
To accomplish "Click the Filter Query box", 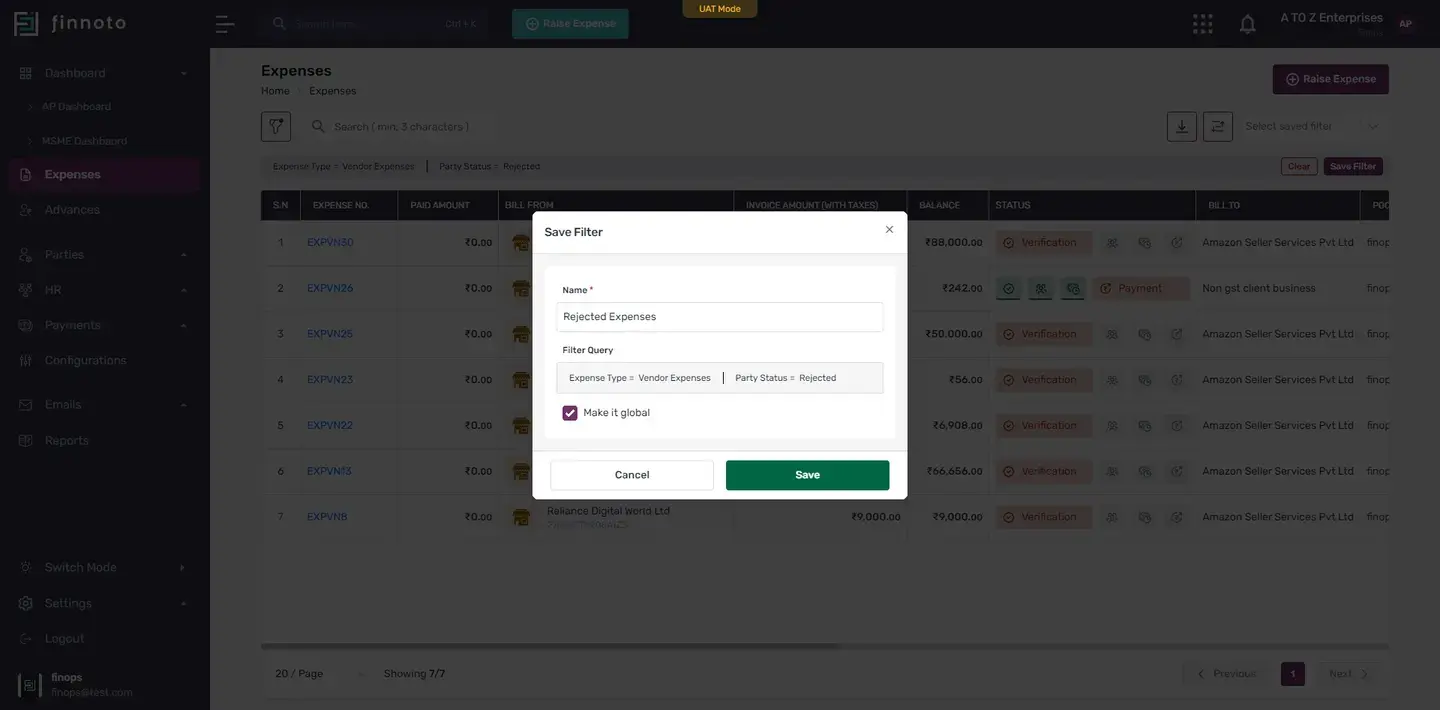I will click(720, 378).
